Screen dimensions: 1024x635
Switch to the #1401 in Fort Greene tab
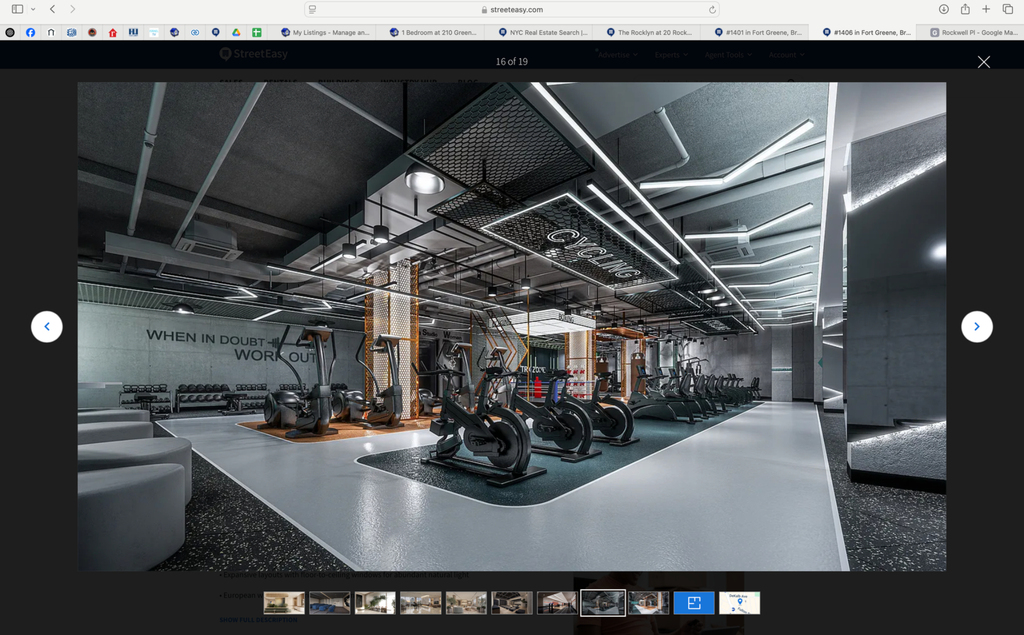(757, 32)
